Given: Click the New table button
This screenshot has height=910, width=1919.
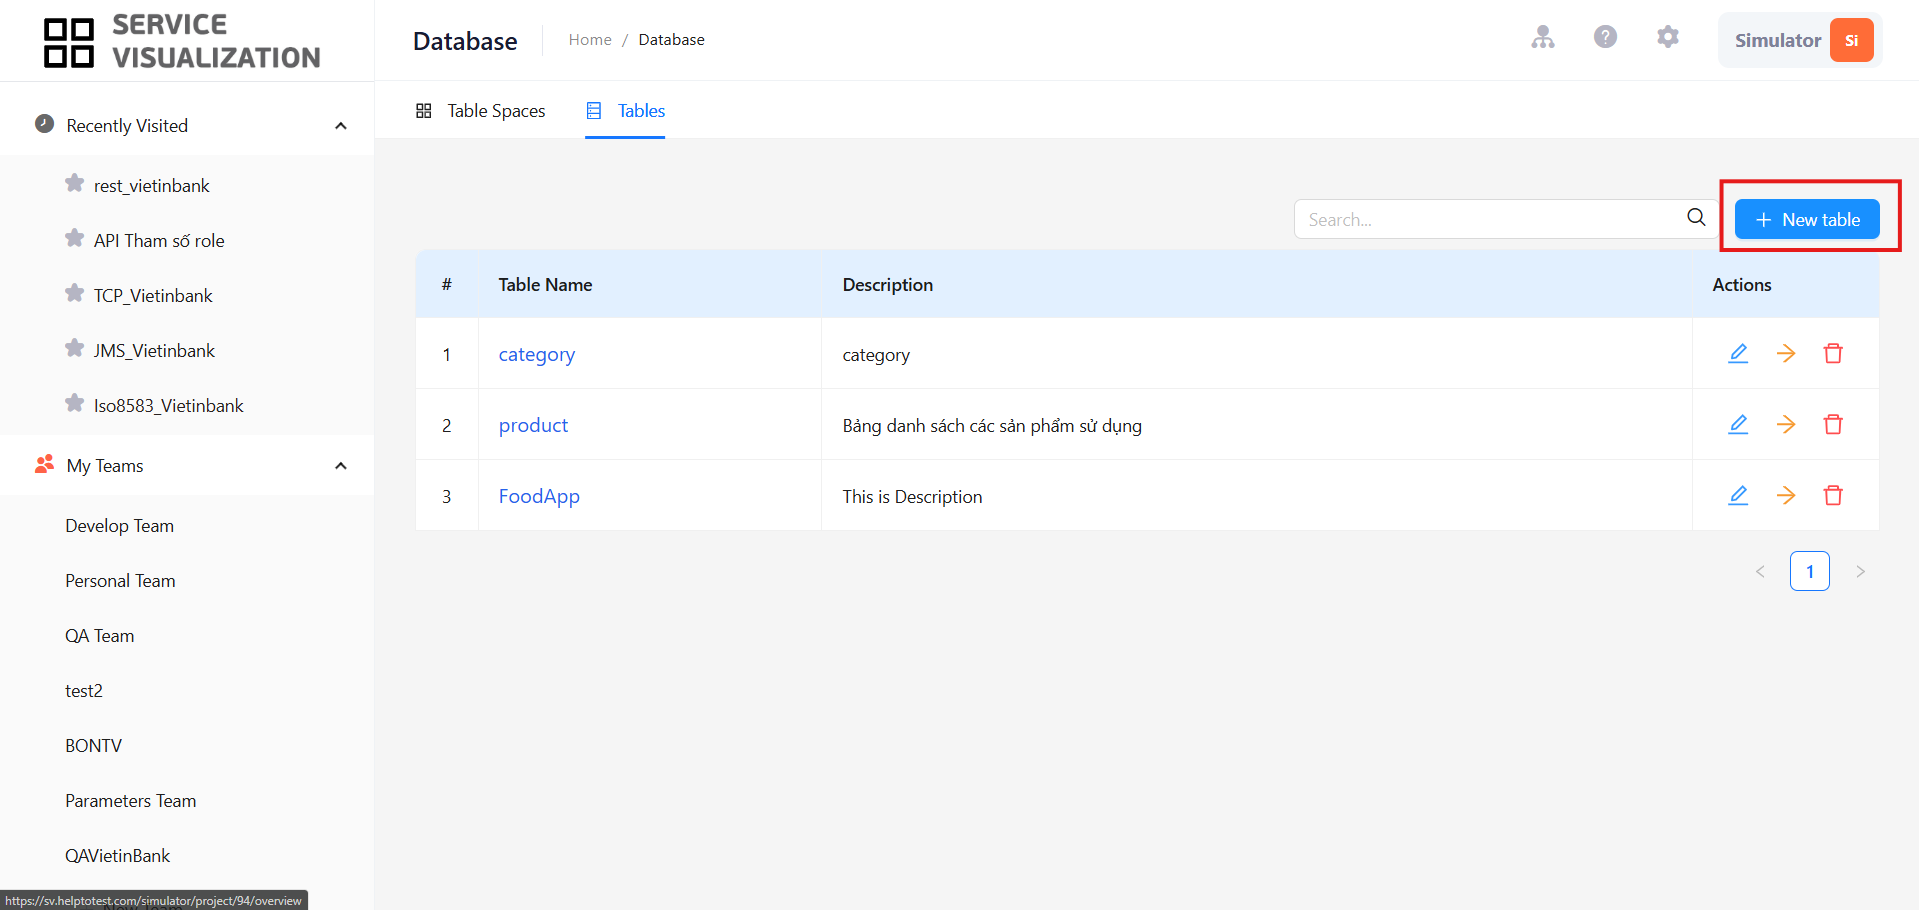Looking at the screenshot, I should pyautogui.click(x=1807, y=219).
